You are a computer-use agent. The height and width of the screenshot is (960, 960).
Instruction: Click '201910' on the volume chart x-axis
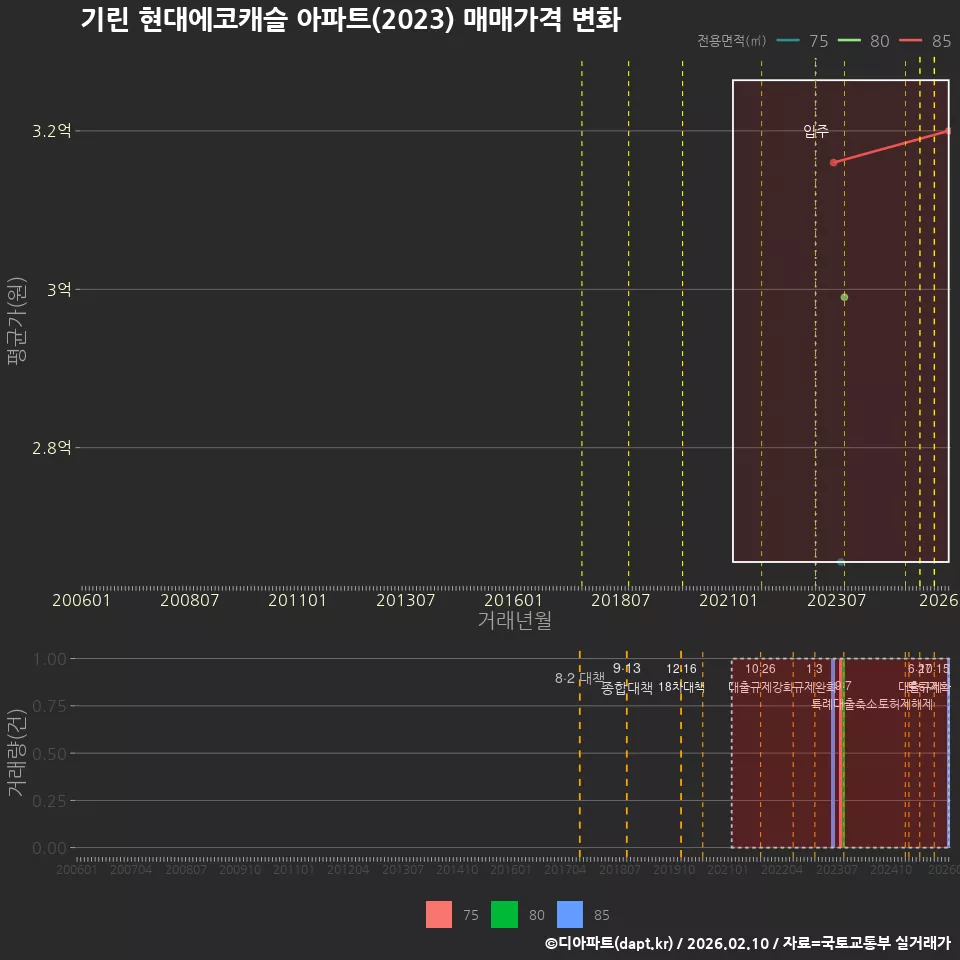coord(674,869)
